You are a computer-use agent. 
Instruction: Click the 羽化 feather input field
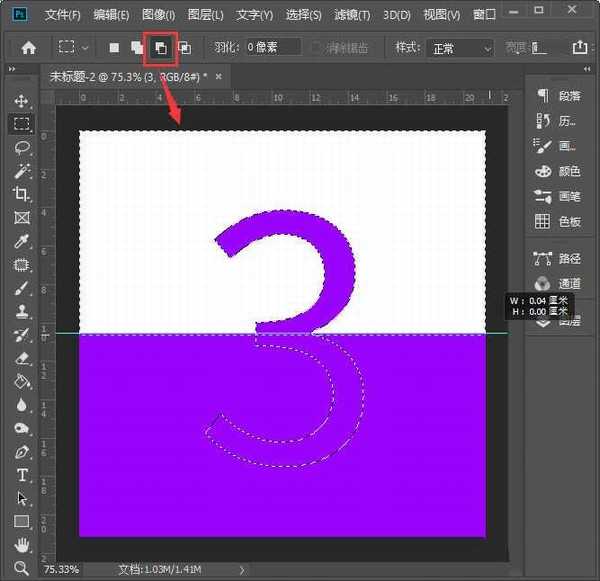(274, 48)
